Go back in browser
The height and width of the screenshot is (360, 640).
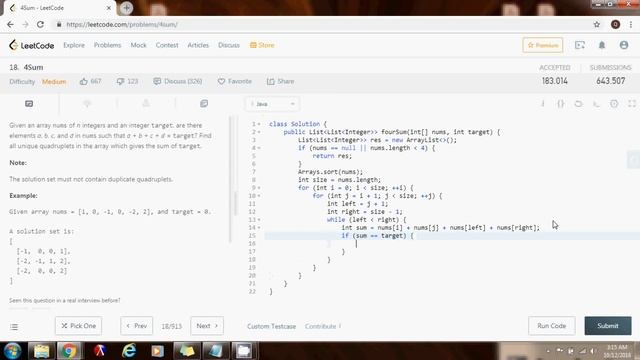pos(10,24)
